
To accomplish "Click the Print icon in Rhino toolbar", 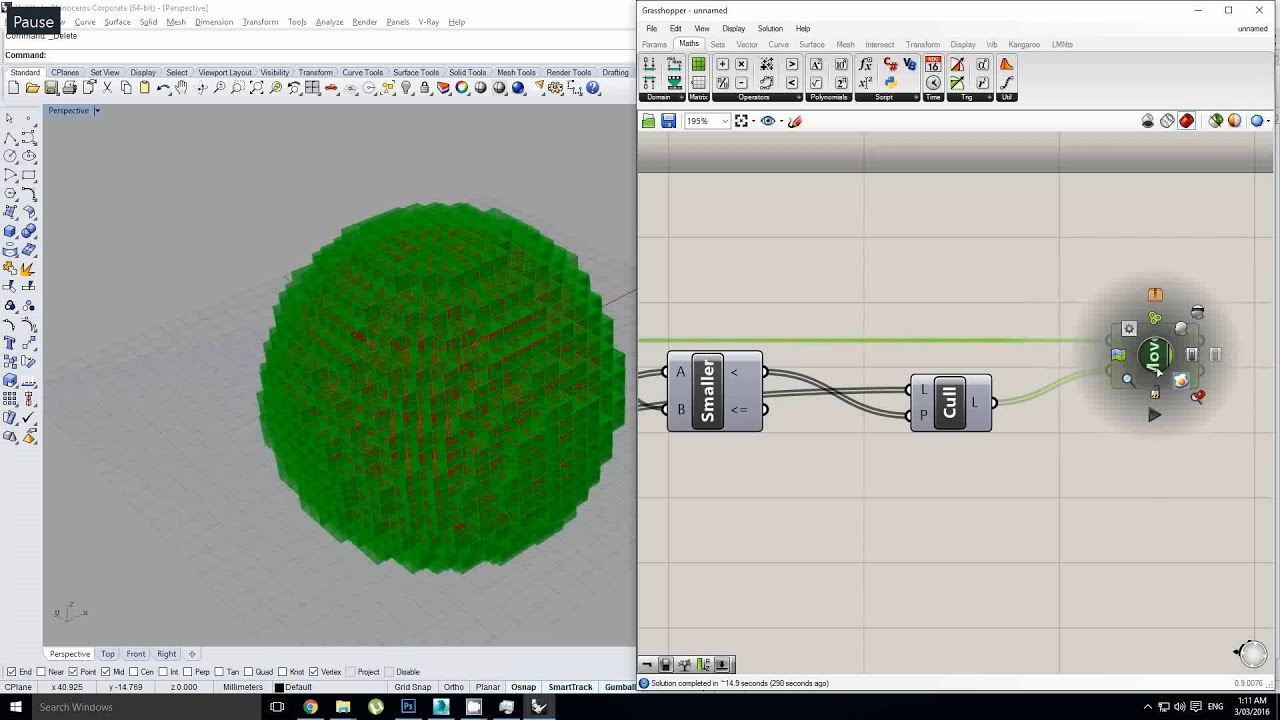I will [x=69, y=88].
